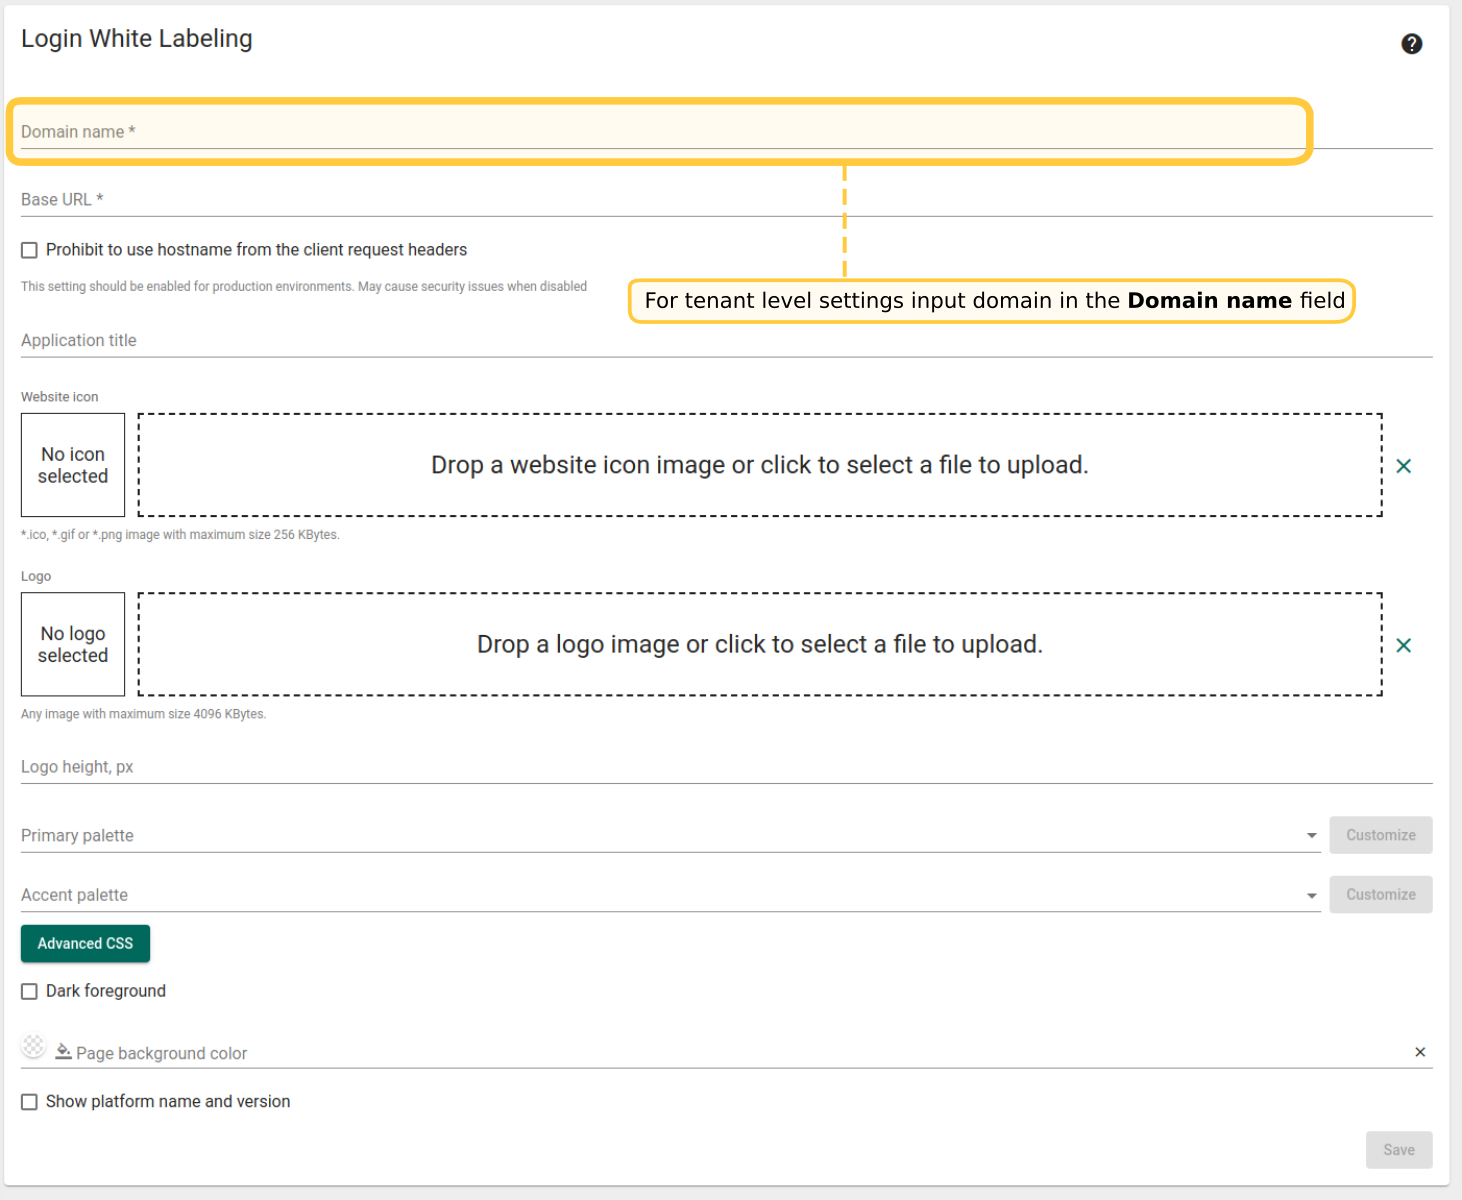Image resolution: width=1462 pixels, height=1200 pixels.
Task: Click the paint bucket color fill icon
Action: click(x=63, y=1051)
